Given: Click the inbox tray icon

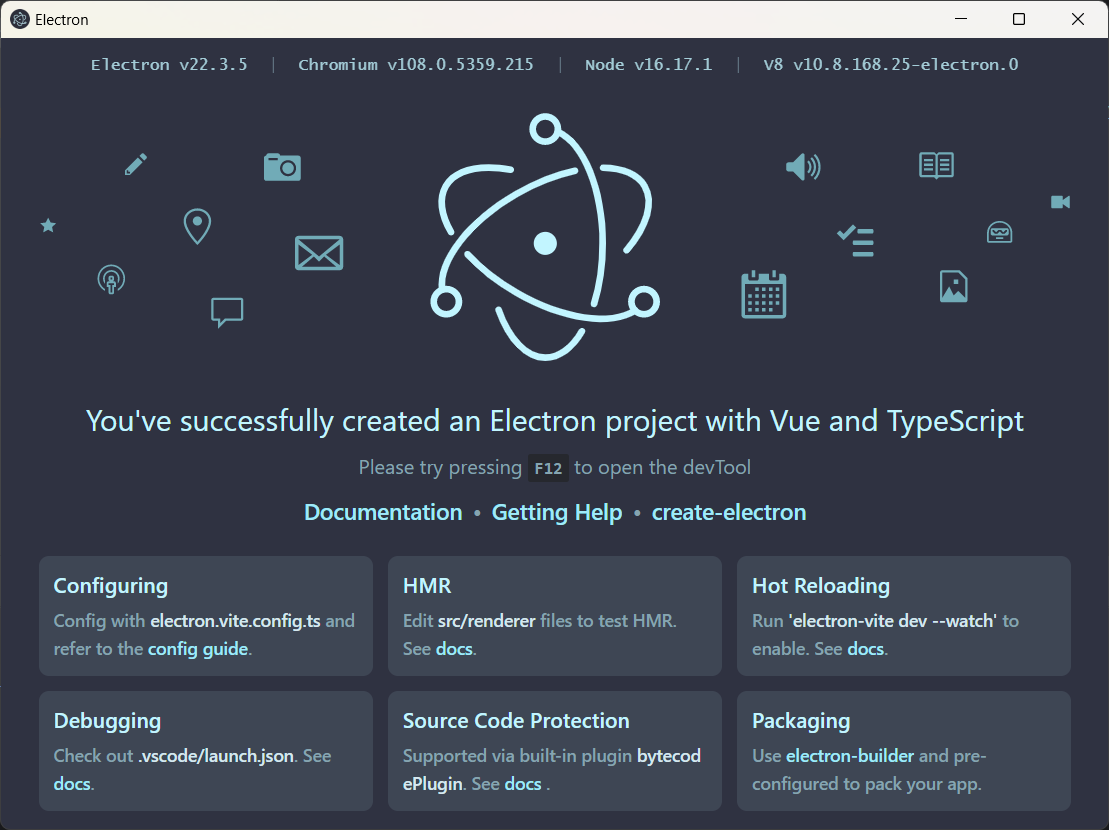Looking at the screenshot, I should tap(999, 232).
